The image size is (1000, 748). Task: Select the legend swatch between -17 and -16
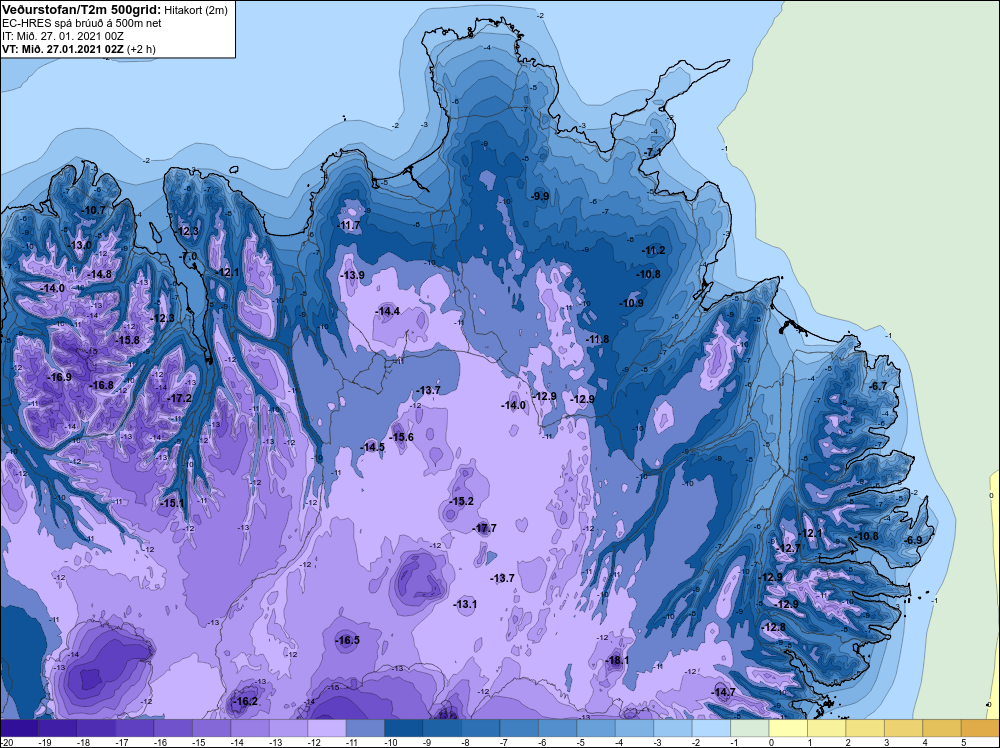(x=135, y=728)
